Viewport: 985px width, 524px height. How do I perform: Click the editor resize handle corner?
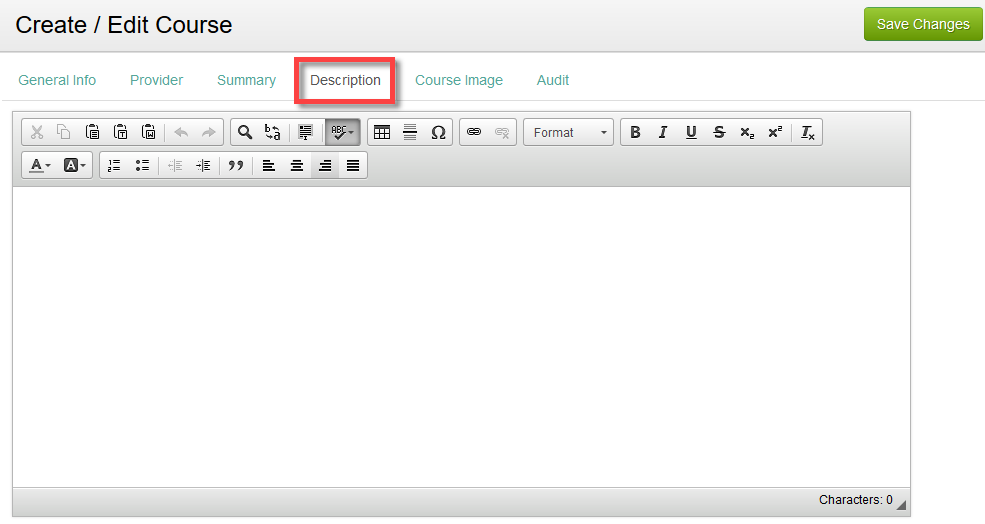[901, 504]
